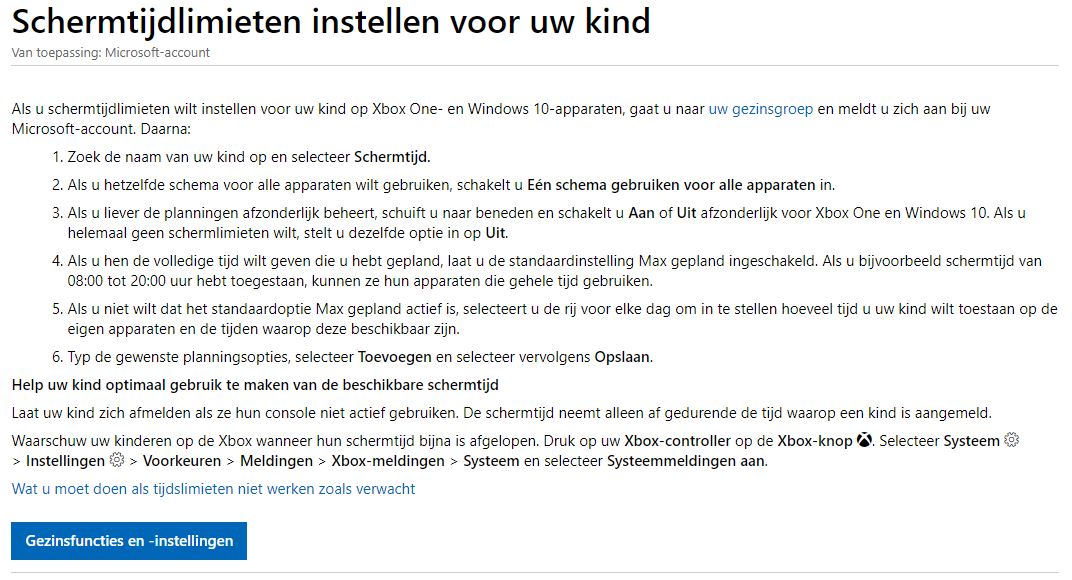Click the bold word Aan in step three

coord(641,213)
